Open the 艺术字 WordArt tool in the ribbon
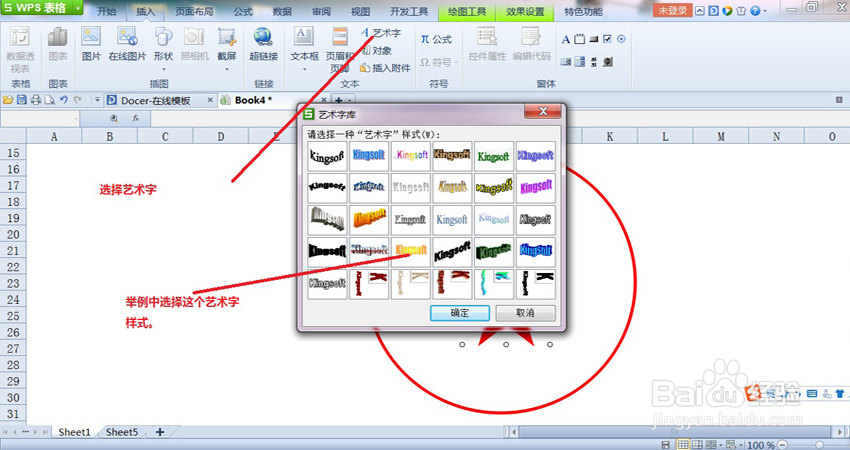 (x=381, y=33)
